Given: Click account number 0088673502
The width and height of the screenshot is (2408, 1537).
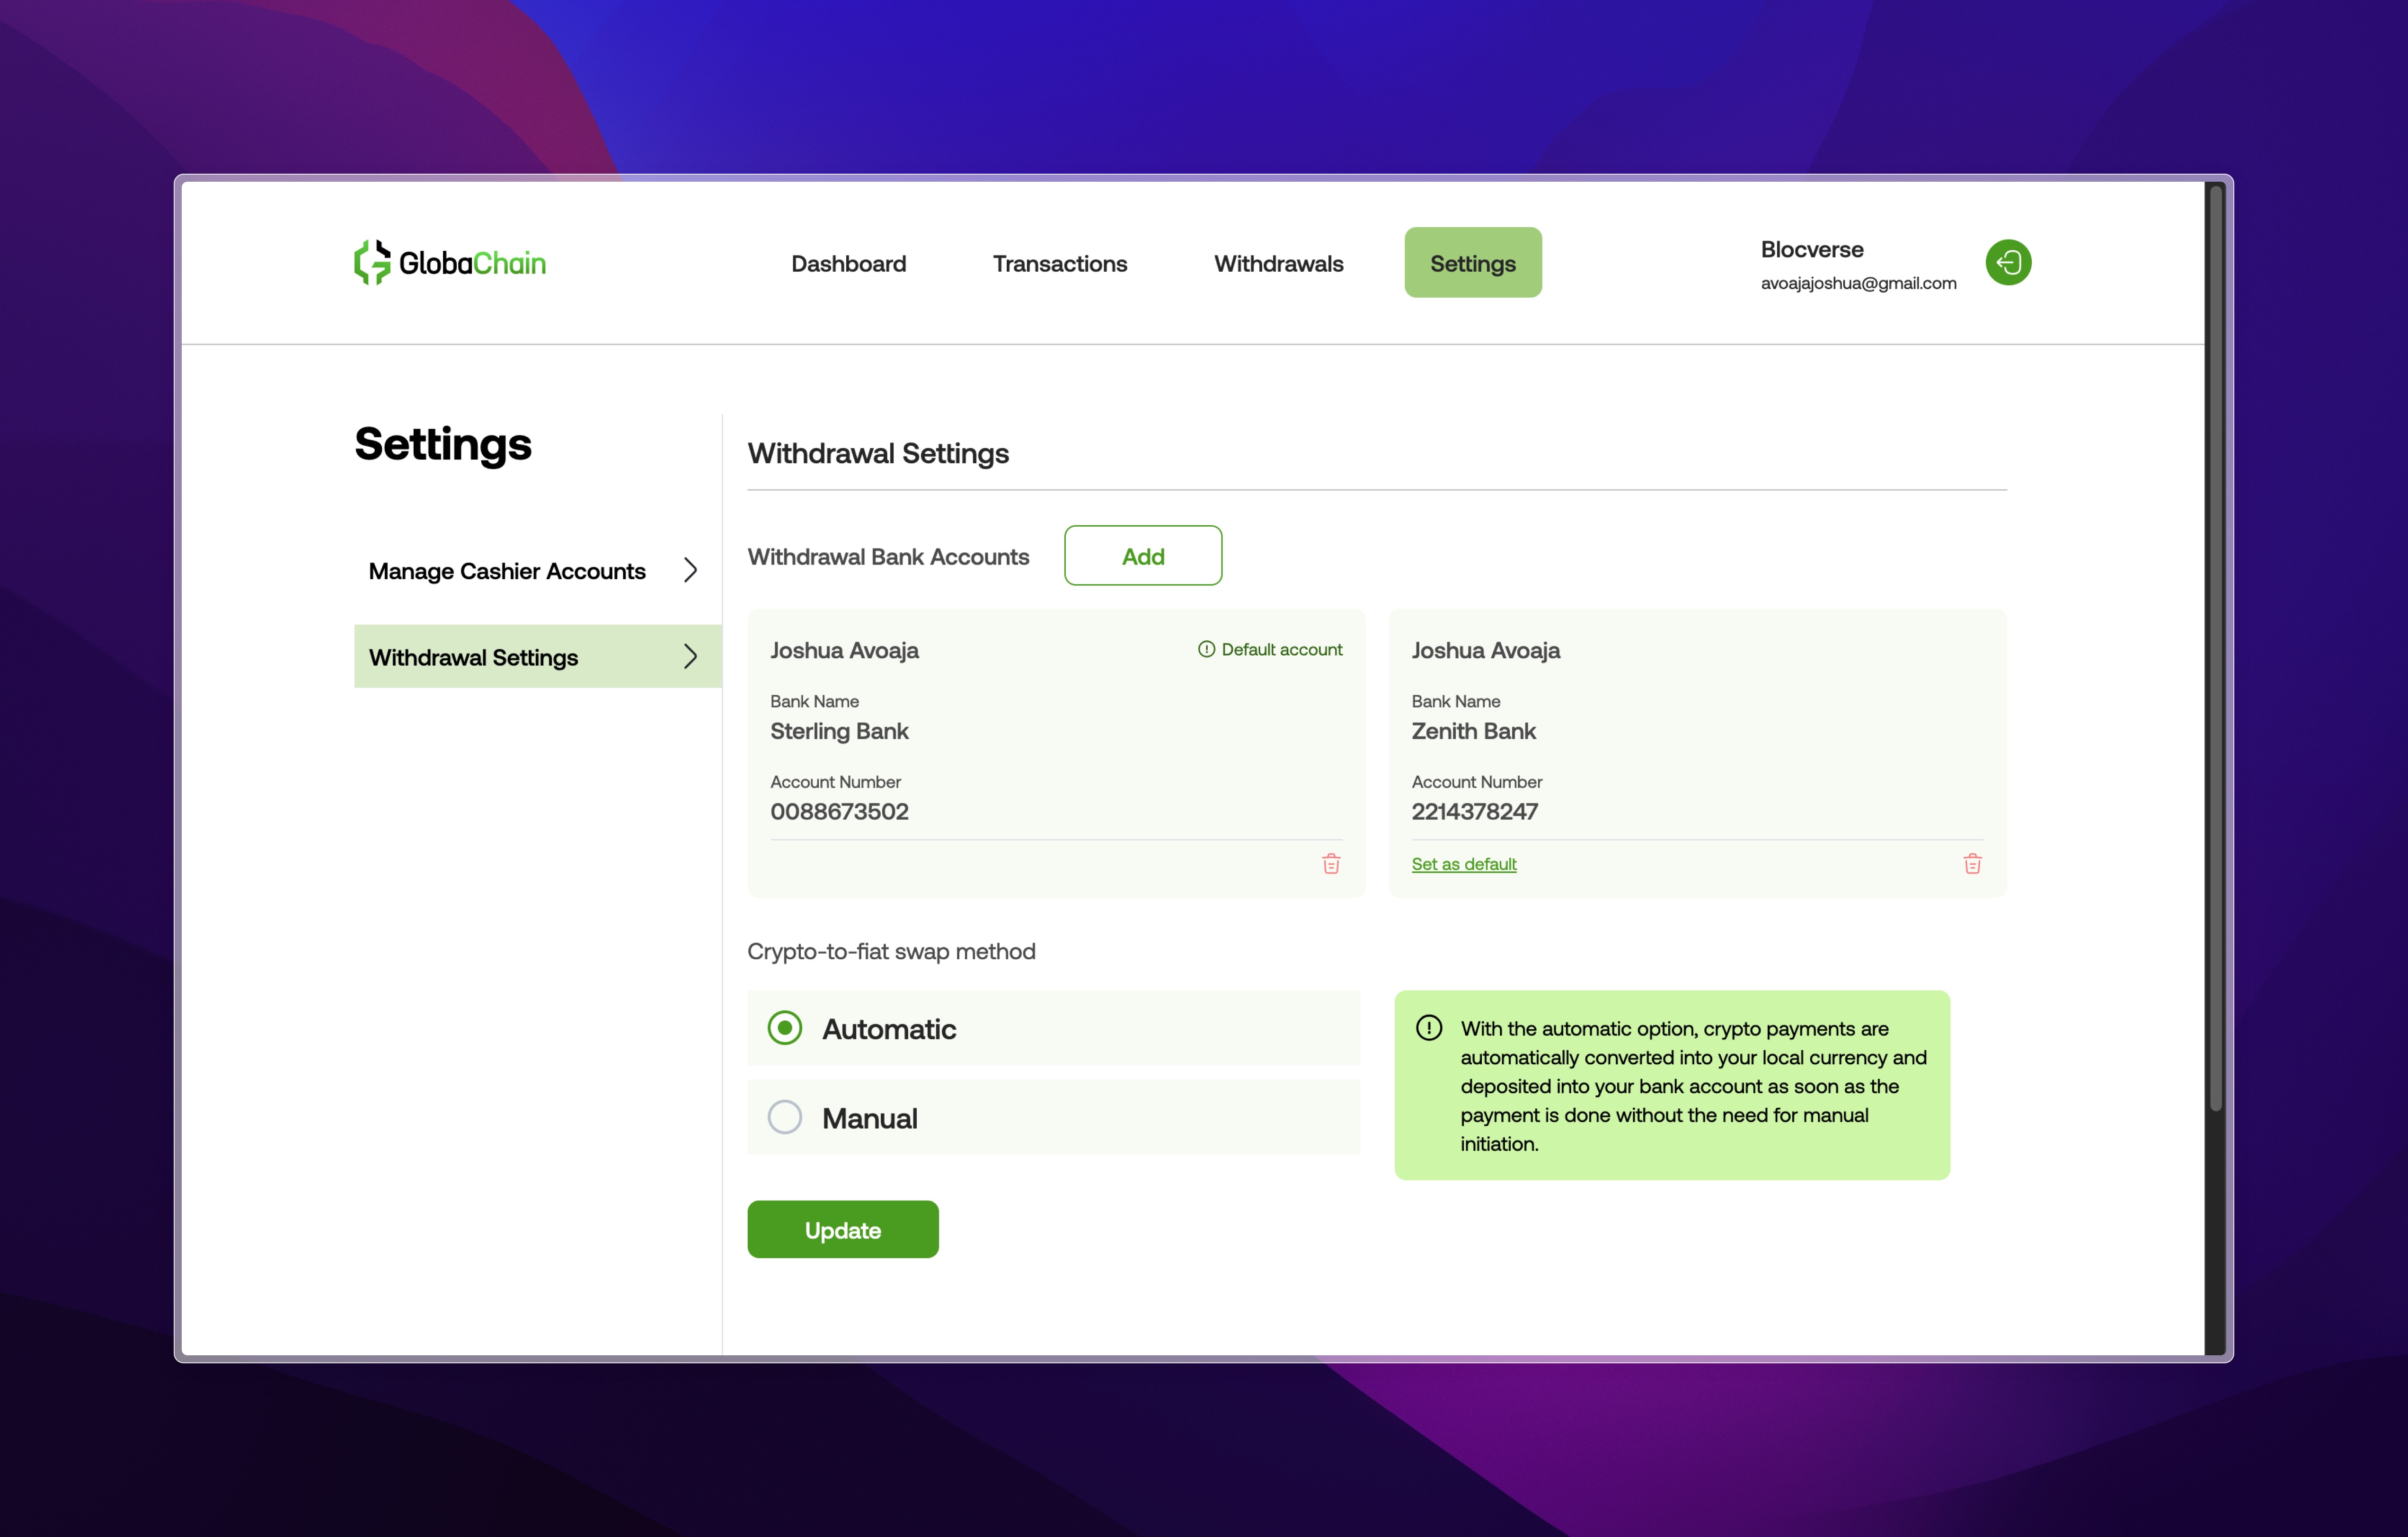Looking at the screenshot, I should pos(839,811).
